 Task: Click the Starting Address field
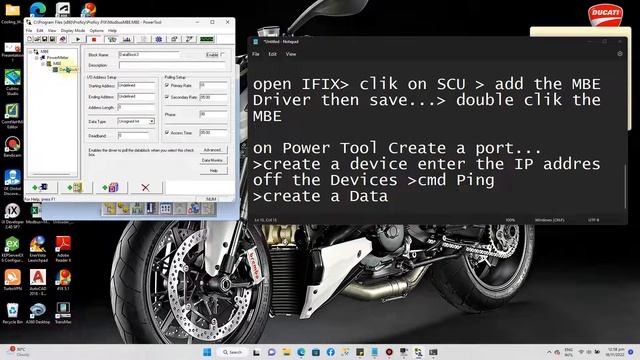[x=136, y=86]
